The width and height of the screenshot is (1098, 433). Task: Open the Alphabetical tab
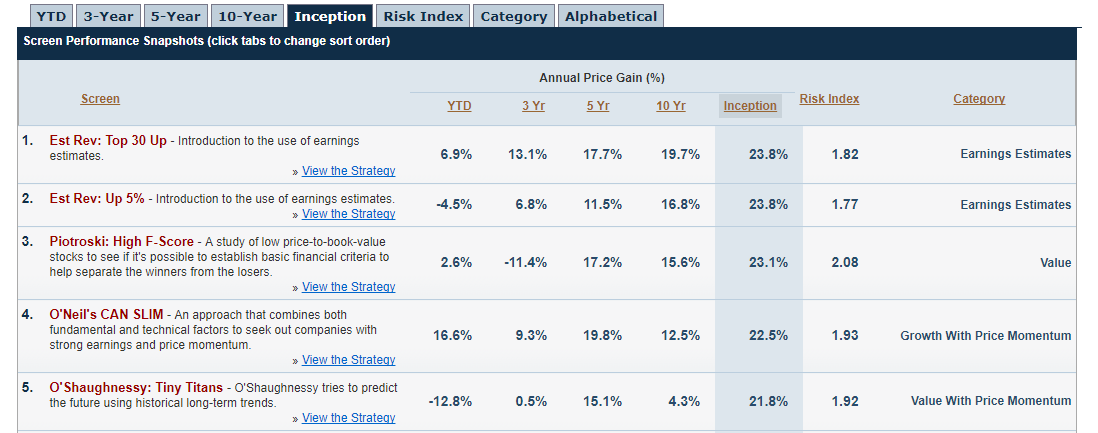611,16
